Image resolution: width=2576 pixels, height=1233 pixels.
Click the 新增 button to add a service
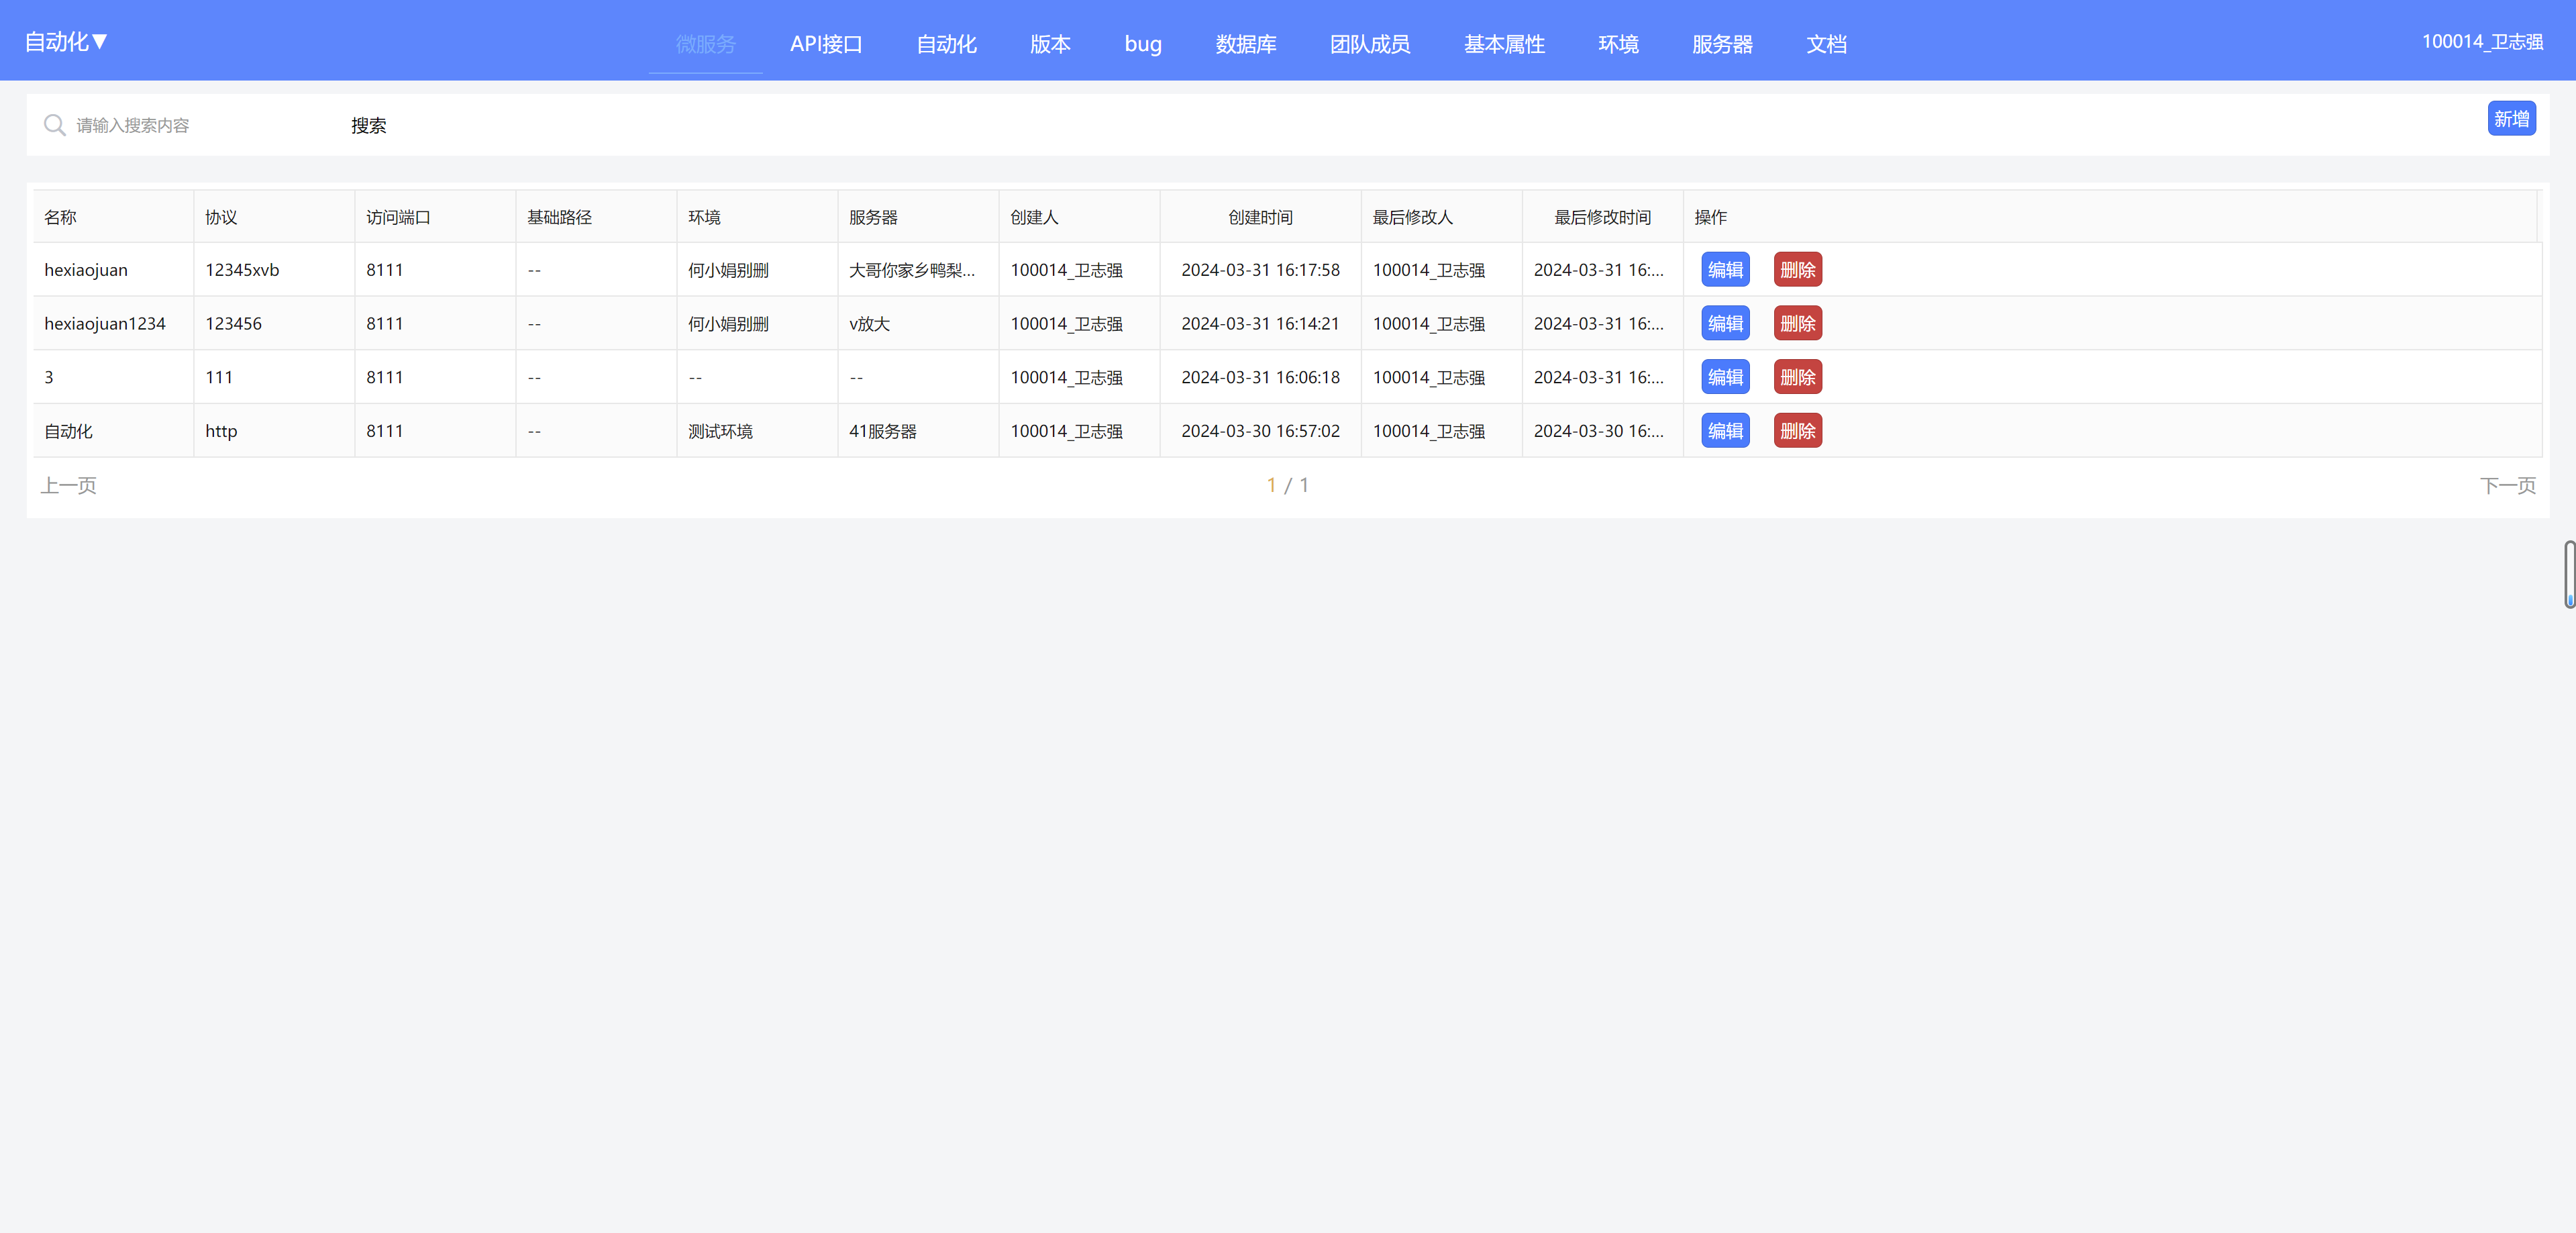2511,118
